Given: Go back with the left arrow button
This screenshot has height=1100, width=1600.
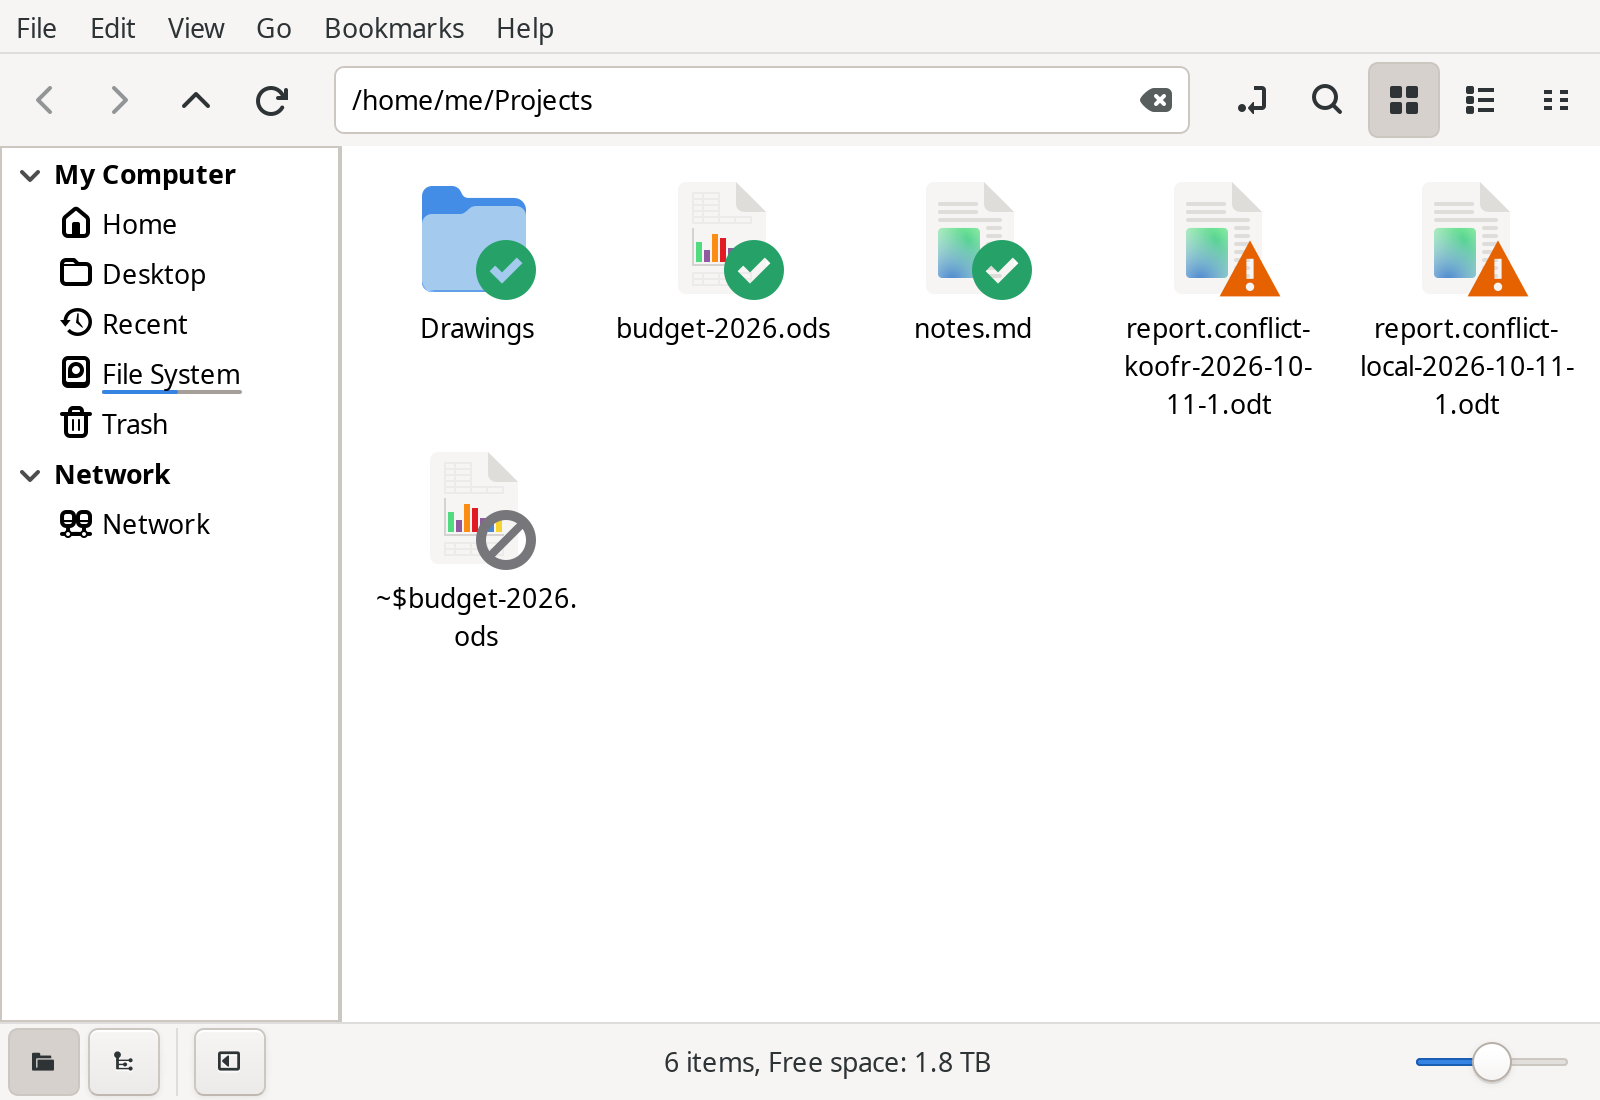Looking at the screenshot, I should tap(44, 100).
